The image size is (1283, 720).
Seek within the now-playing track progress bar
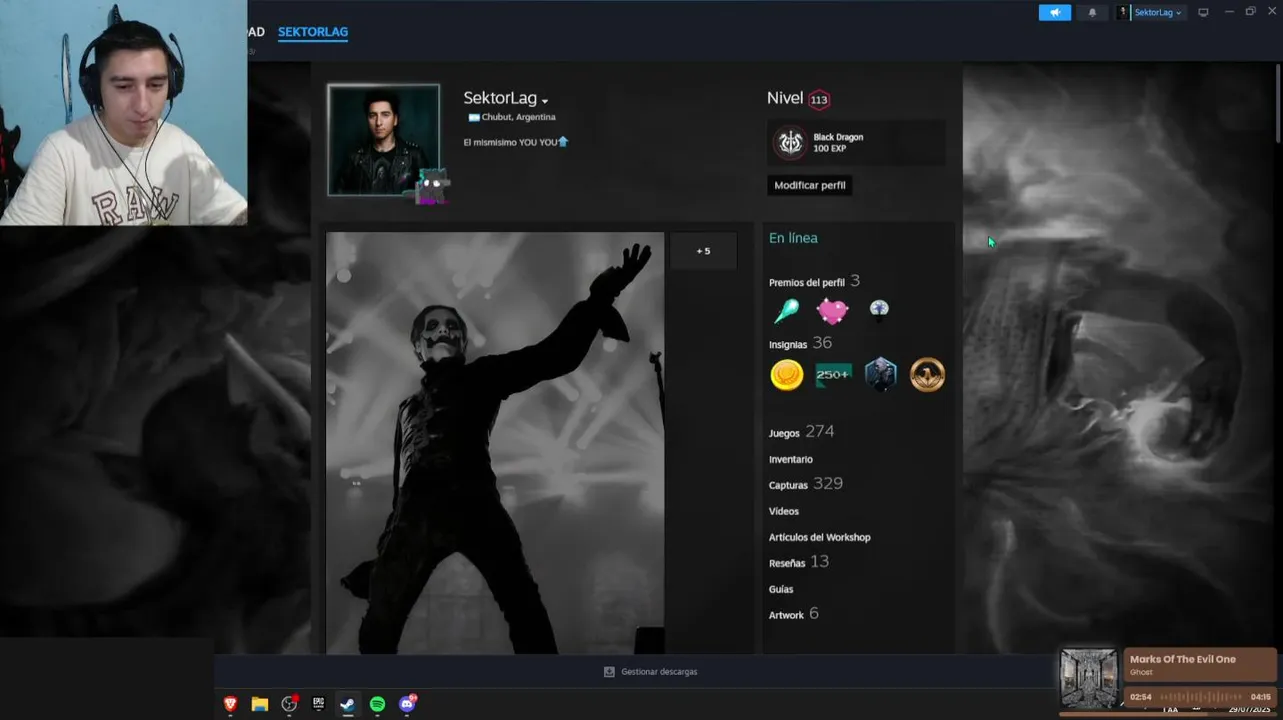[x=1200, y=697]
